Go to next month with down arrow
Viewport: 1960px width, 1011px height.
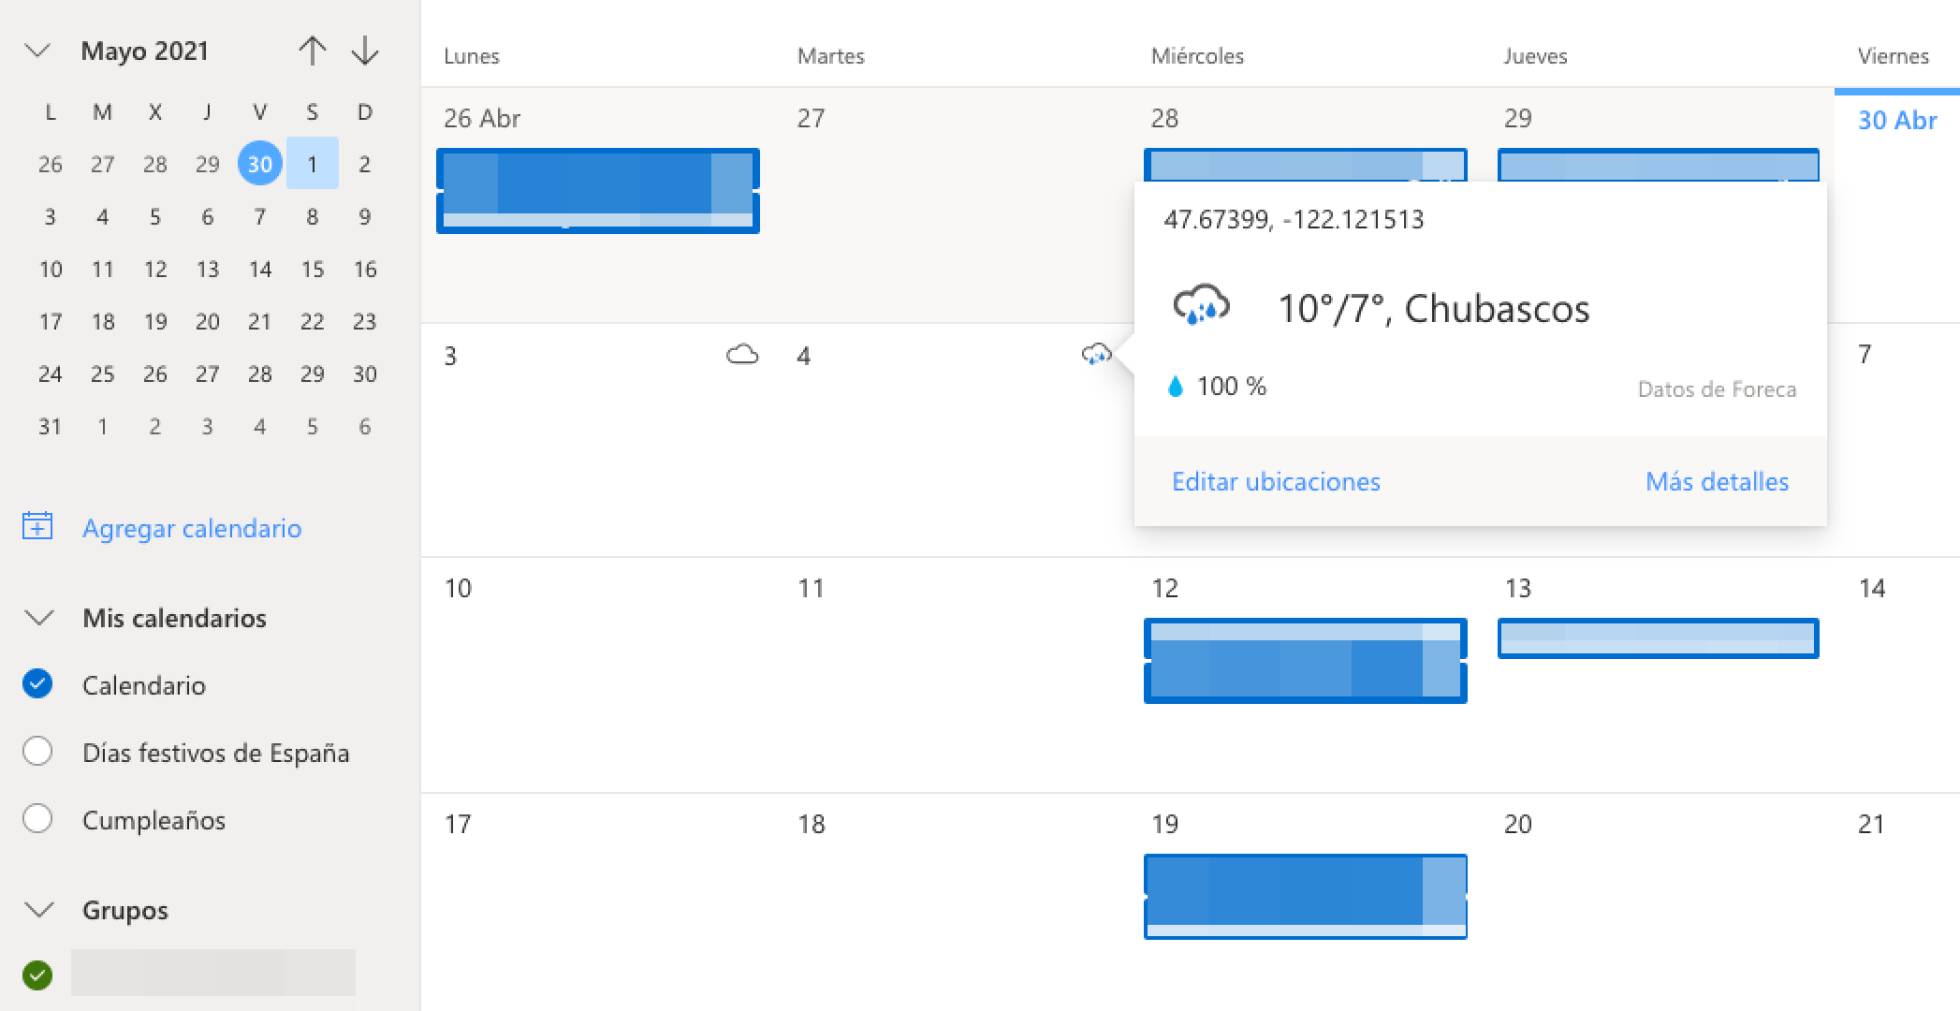click(365, 51)
